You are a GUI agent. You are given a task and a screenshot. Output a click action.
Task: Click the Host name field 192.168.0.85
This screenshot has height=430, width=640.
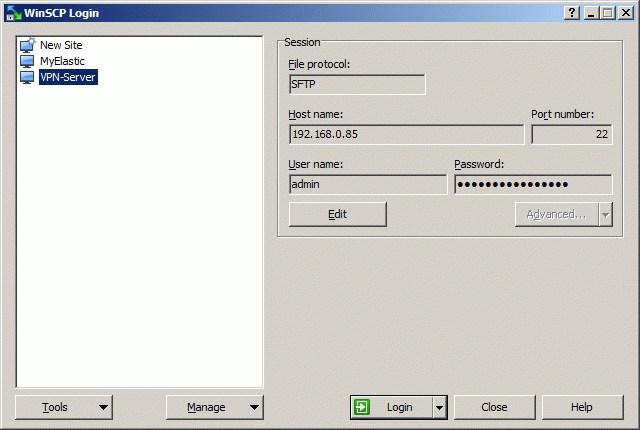click(407, 134)
